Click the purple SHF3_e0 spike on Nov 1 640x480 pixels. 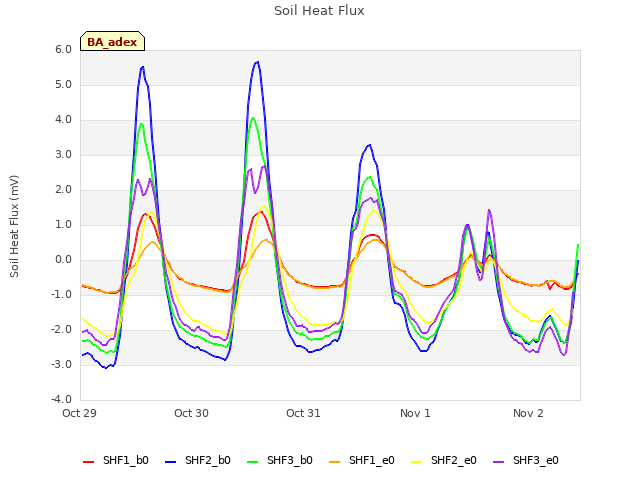[489, 210]
